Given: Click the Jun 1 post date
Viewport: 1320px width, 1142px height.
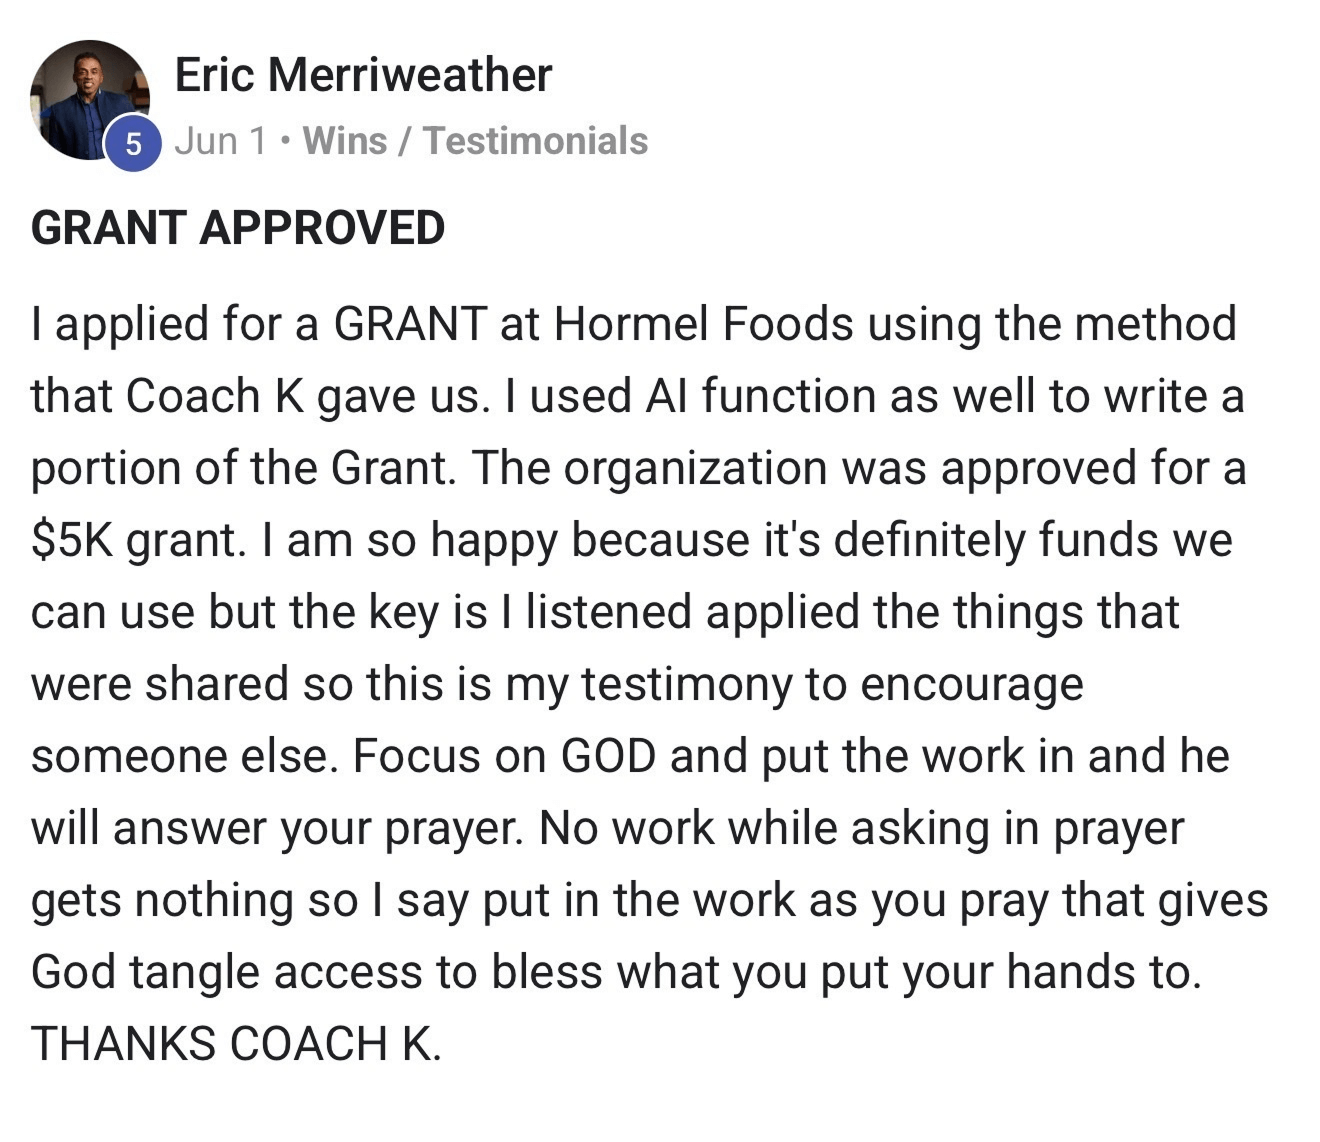Looking at the screenshot, I should [x=221, y=141].
